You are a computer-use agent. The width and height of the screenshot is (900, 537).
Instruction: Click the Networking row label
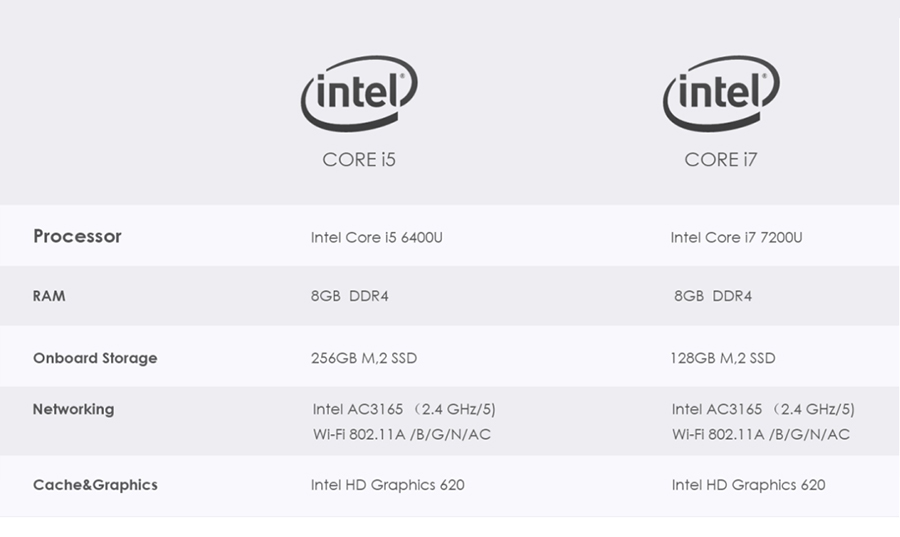pyautogui.click(x=73, y=409)
